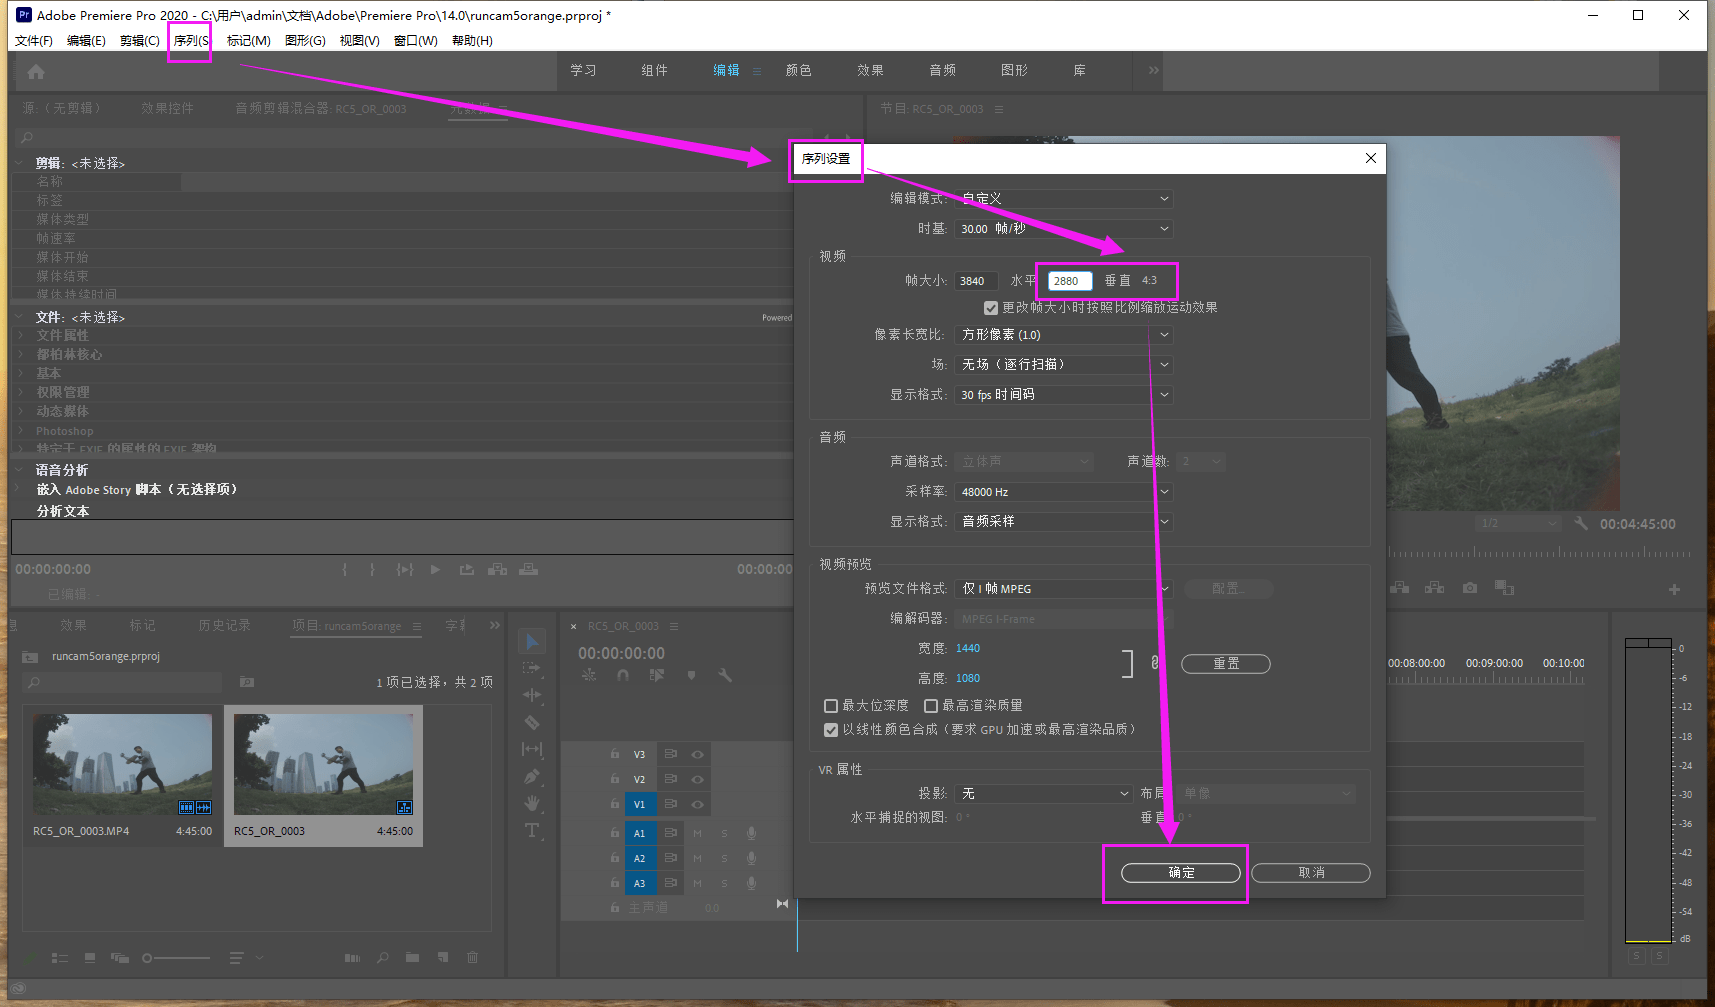Image resolution: width=1715 pixels, height=1007 pixels.
Task: Solo track A2 with S button
Action: coord(724,858)
